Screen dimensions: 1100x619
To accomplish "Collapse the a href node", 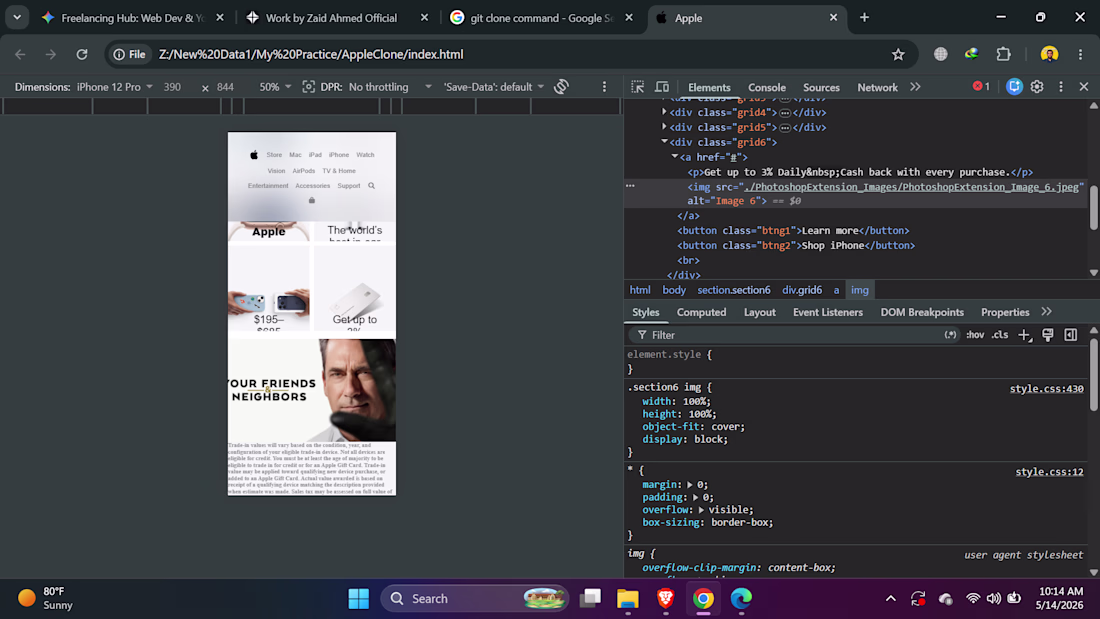I will coord(674,157).
